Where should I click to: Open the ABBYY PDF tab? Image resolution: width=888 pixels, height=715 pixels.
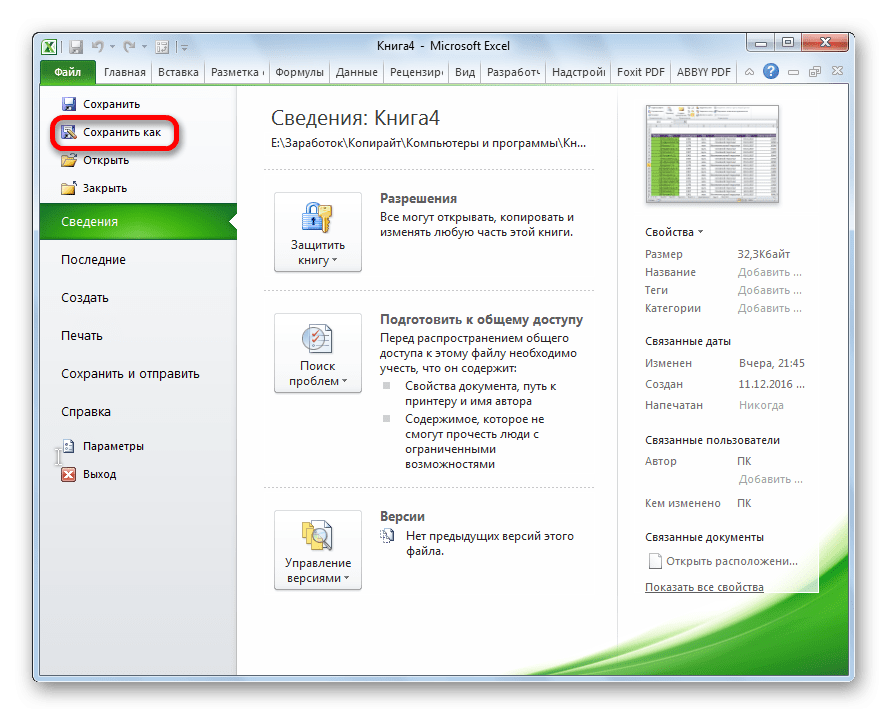pyautogui.click(x=703, y=72)
